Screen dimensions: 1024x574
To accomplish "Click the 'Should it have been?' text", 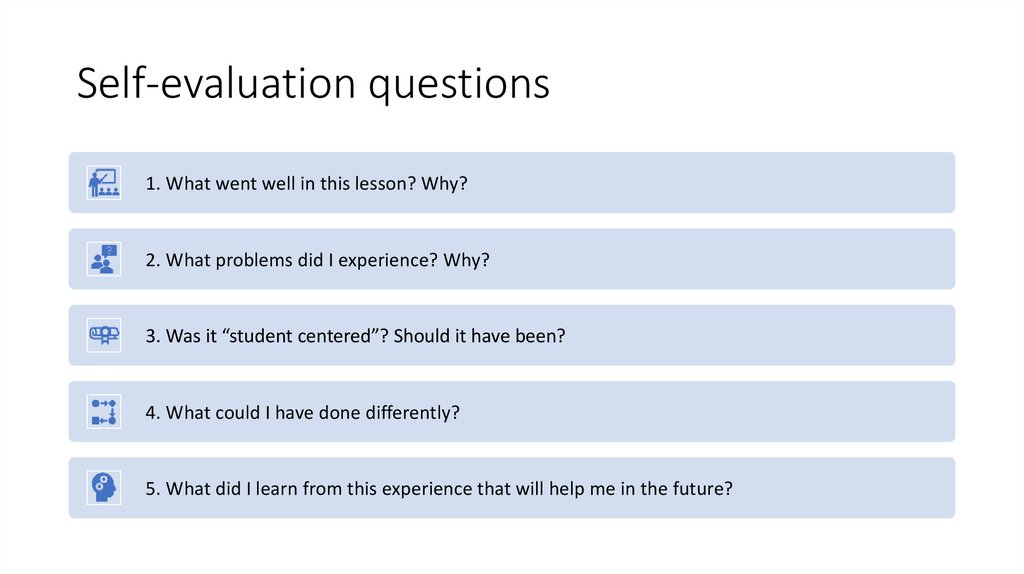I will [479, 336].
